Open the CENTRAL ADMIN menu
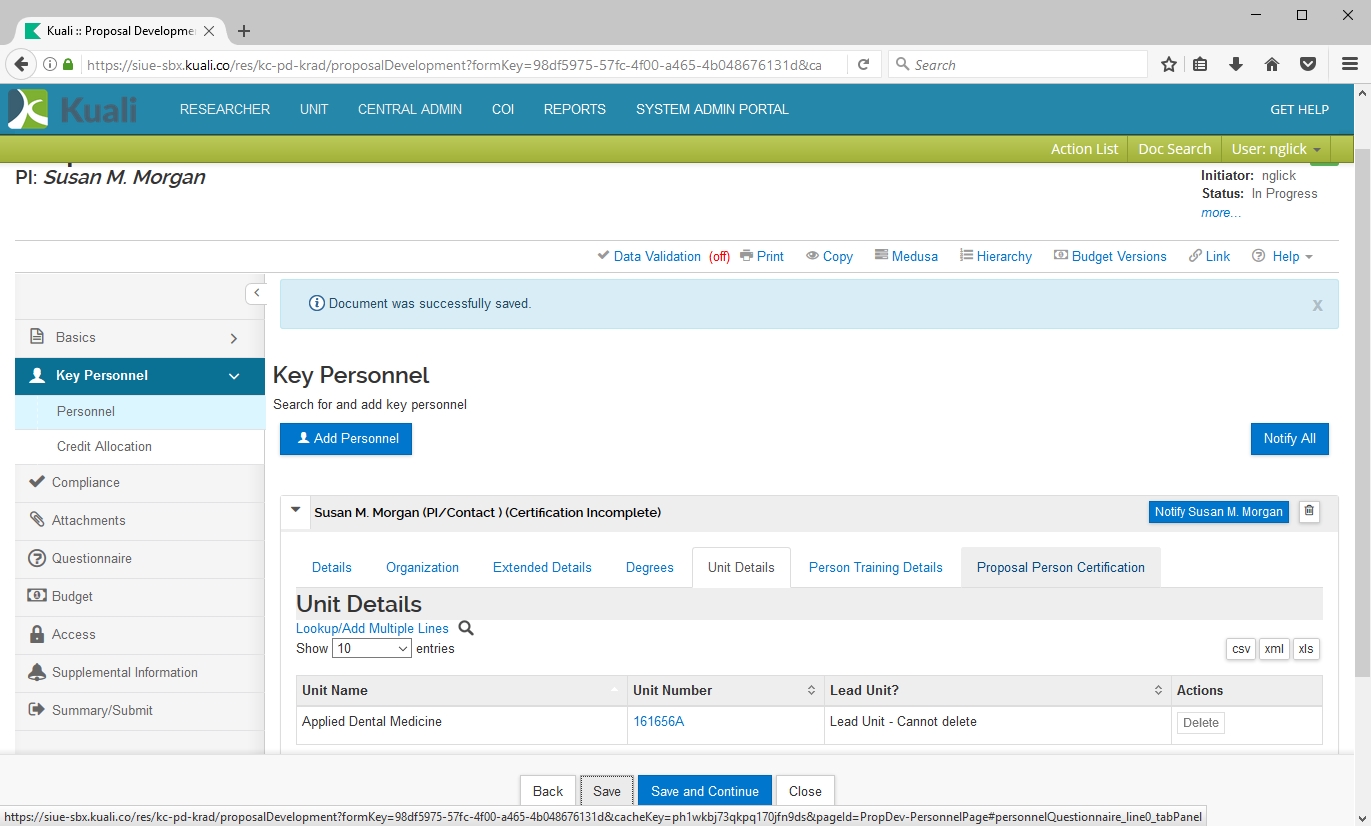The image size is (1371, 826). click(x=409, y=109)
